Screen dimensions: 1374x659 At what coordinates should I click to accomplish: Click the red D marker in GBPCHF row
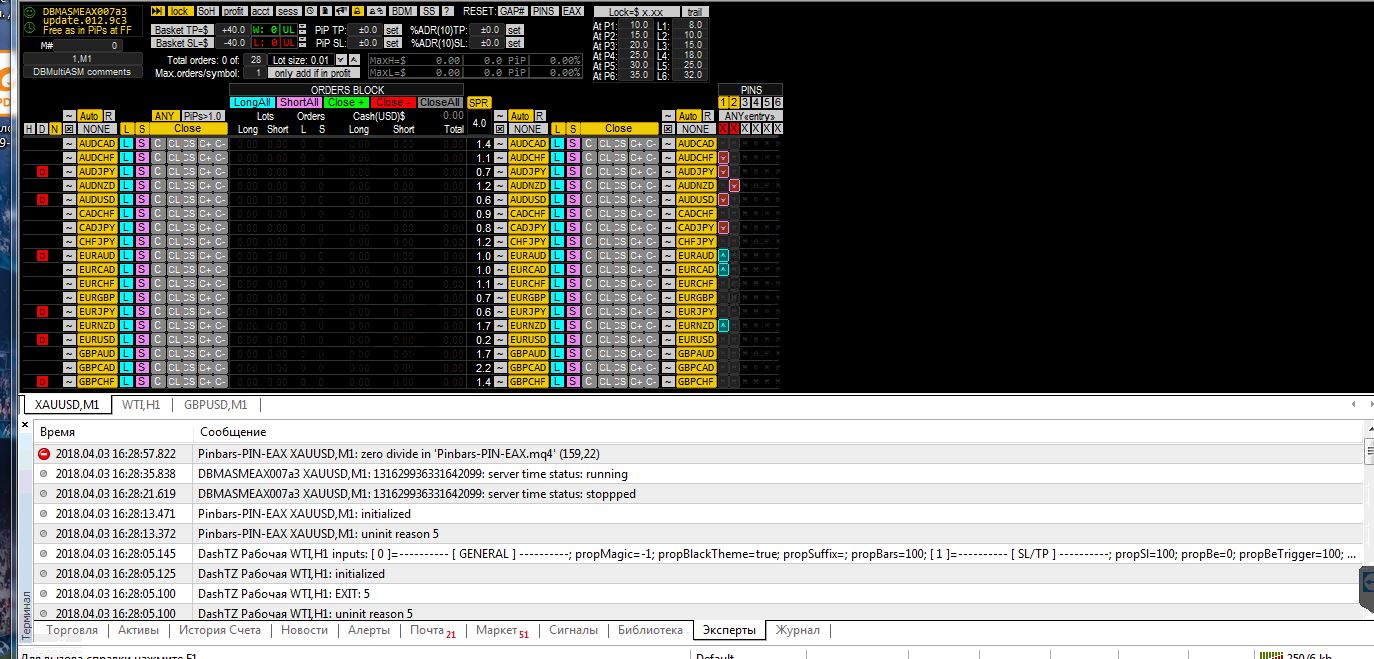(42, 382)
